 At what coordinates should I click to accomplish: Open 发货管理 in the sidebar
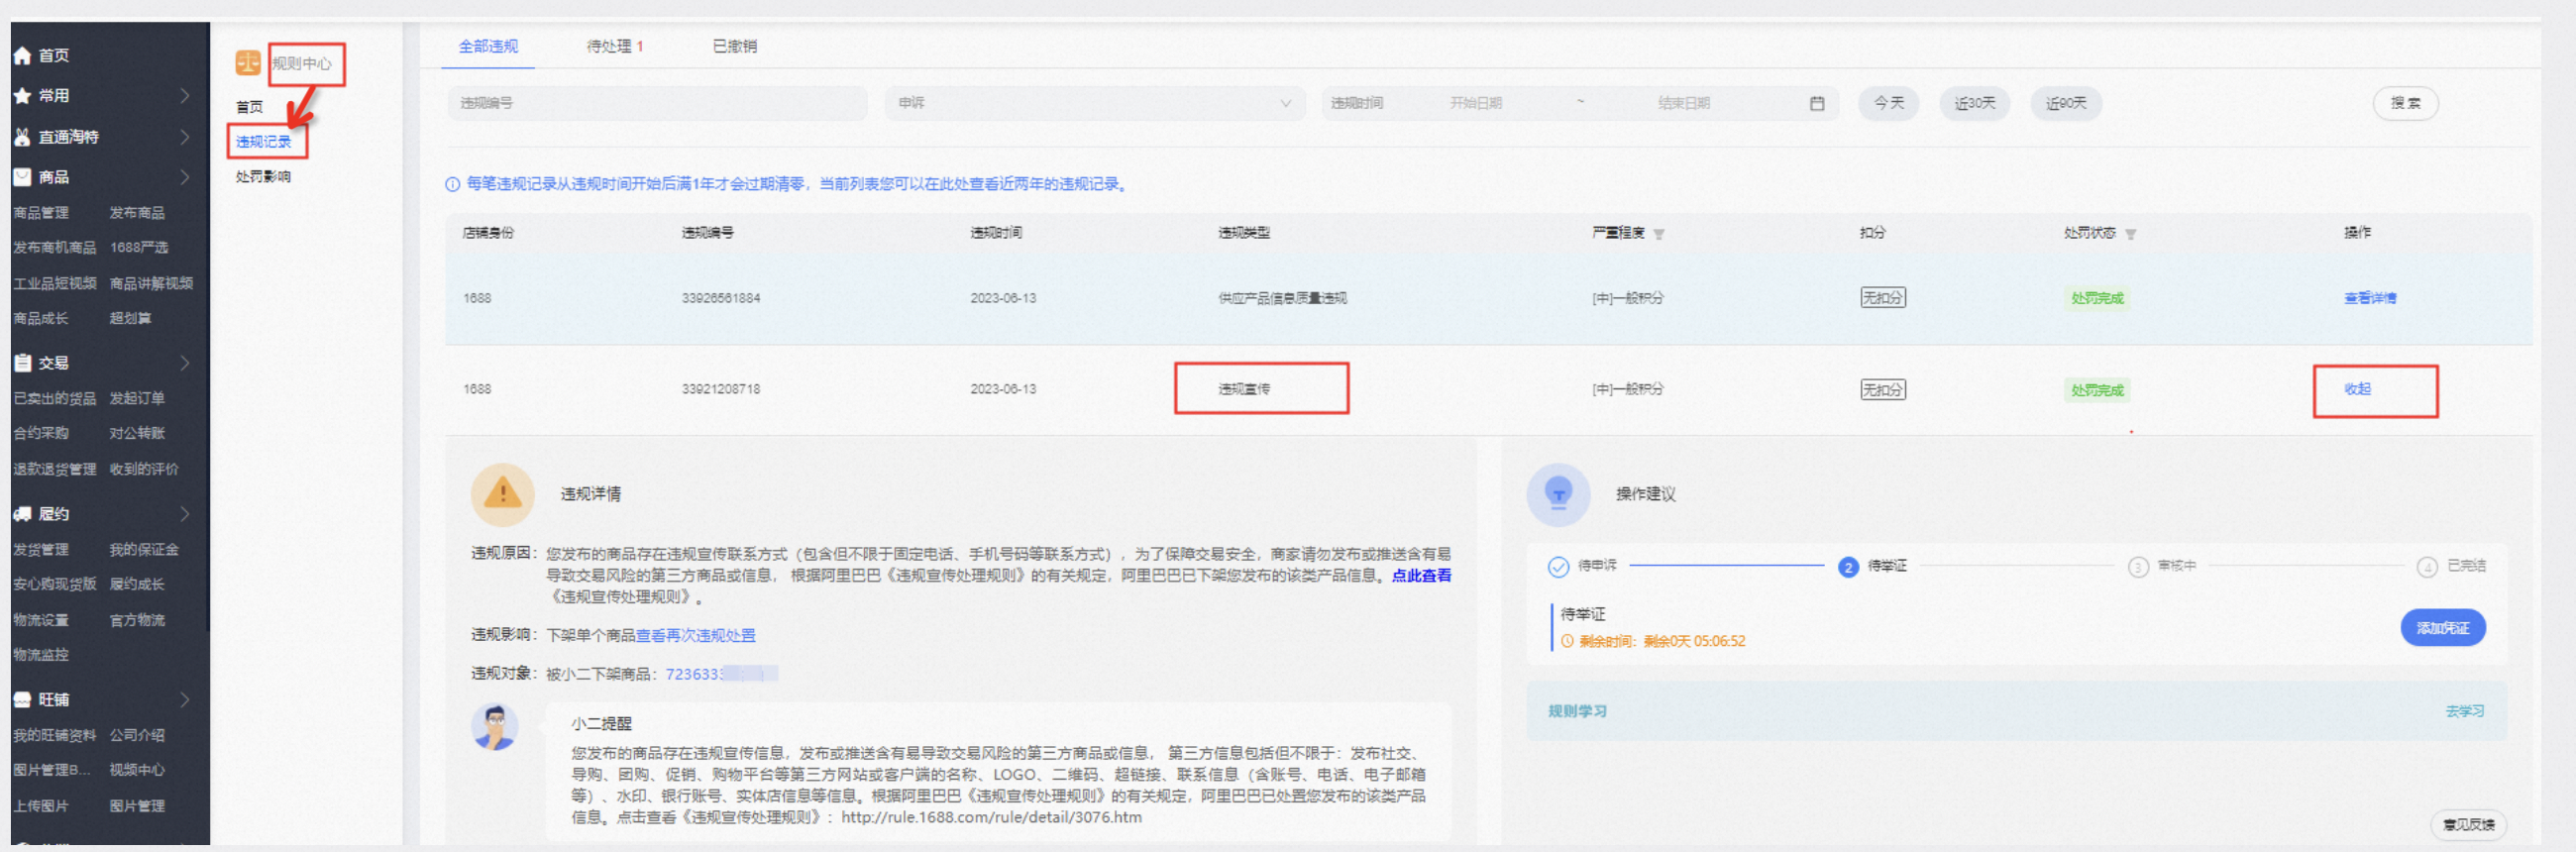tap(41, 550)
